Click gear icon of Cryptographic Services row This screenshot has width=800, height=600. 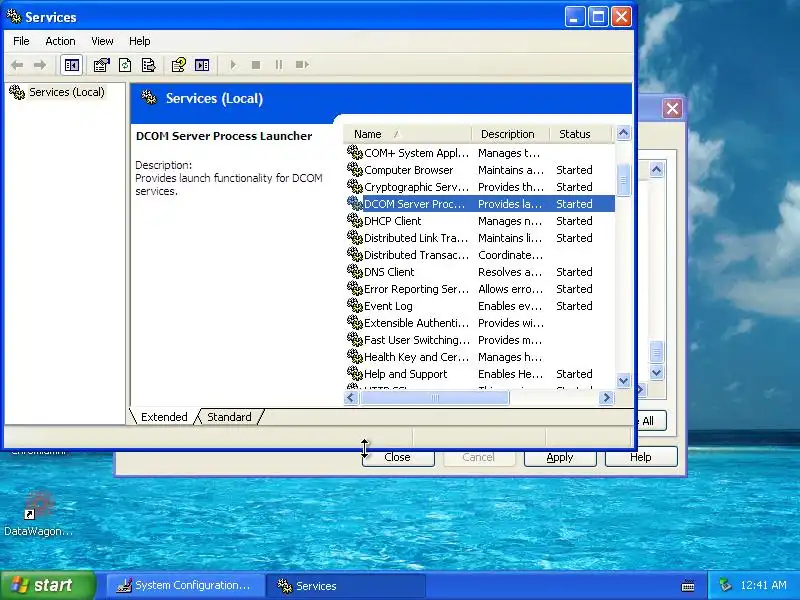pyautogui.click(x=355, y=187)
